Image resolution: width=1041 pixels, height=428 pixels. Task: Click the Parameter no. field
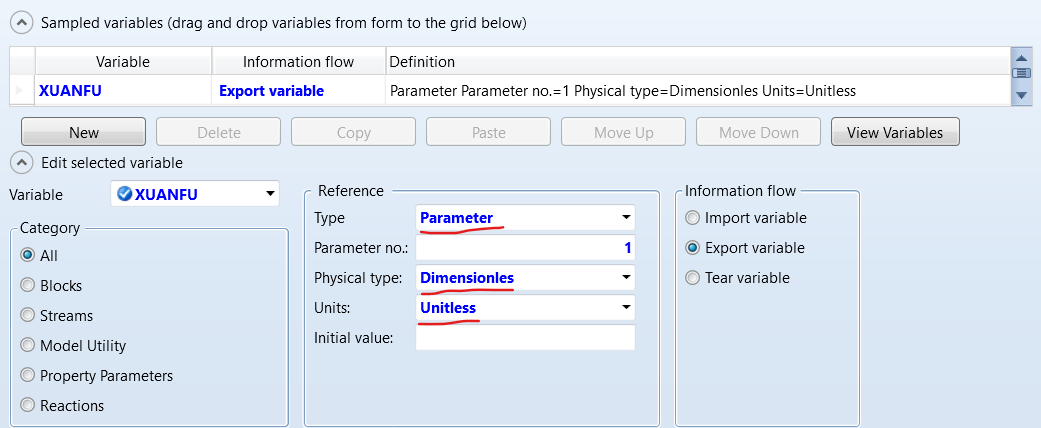525,248
